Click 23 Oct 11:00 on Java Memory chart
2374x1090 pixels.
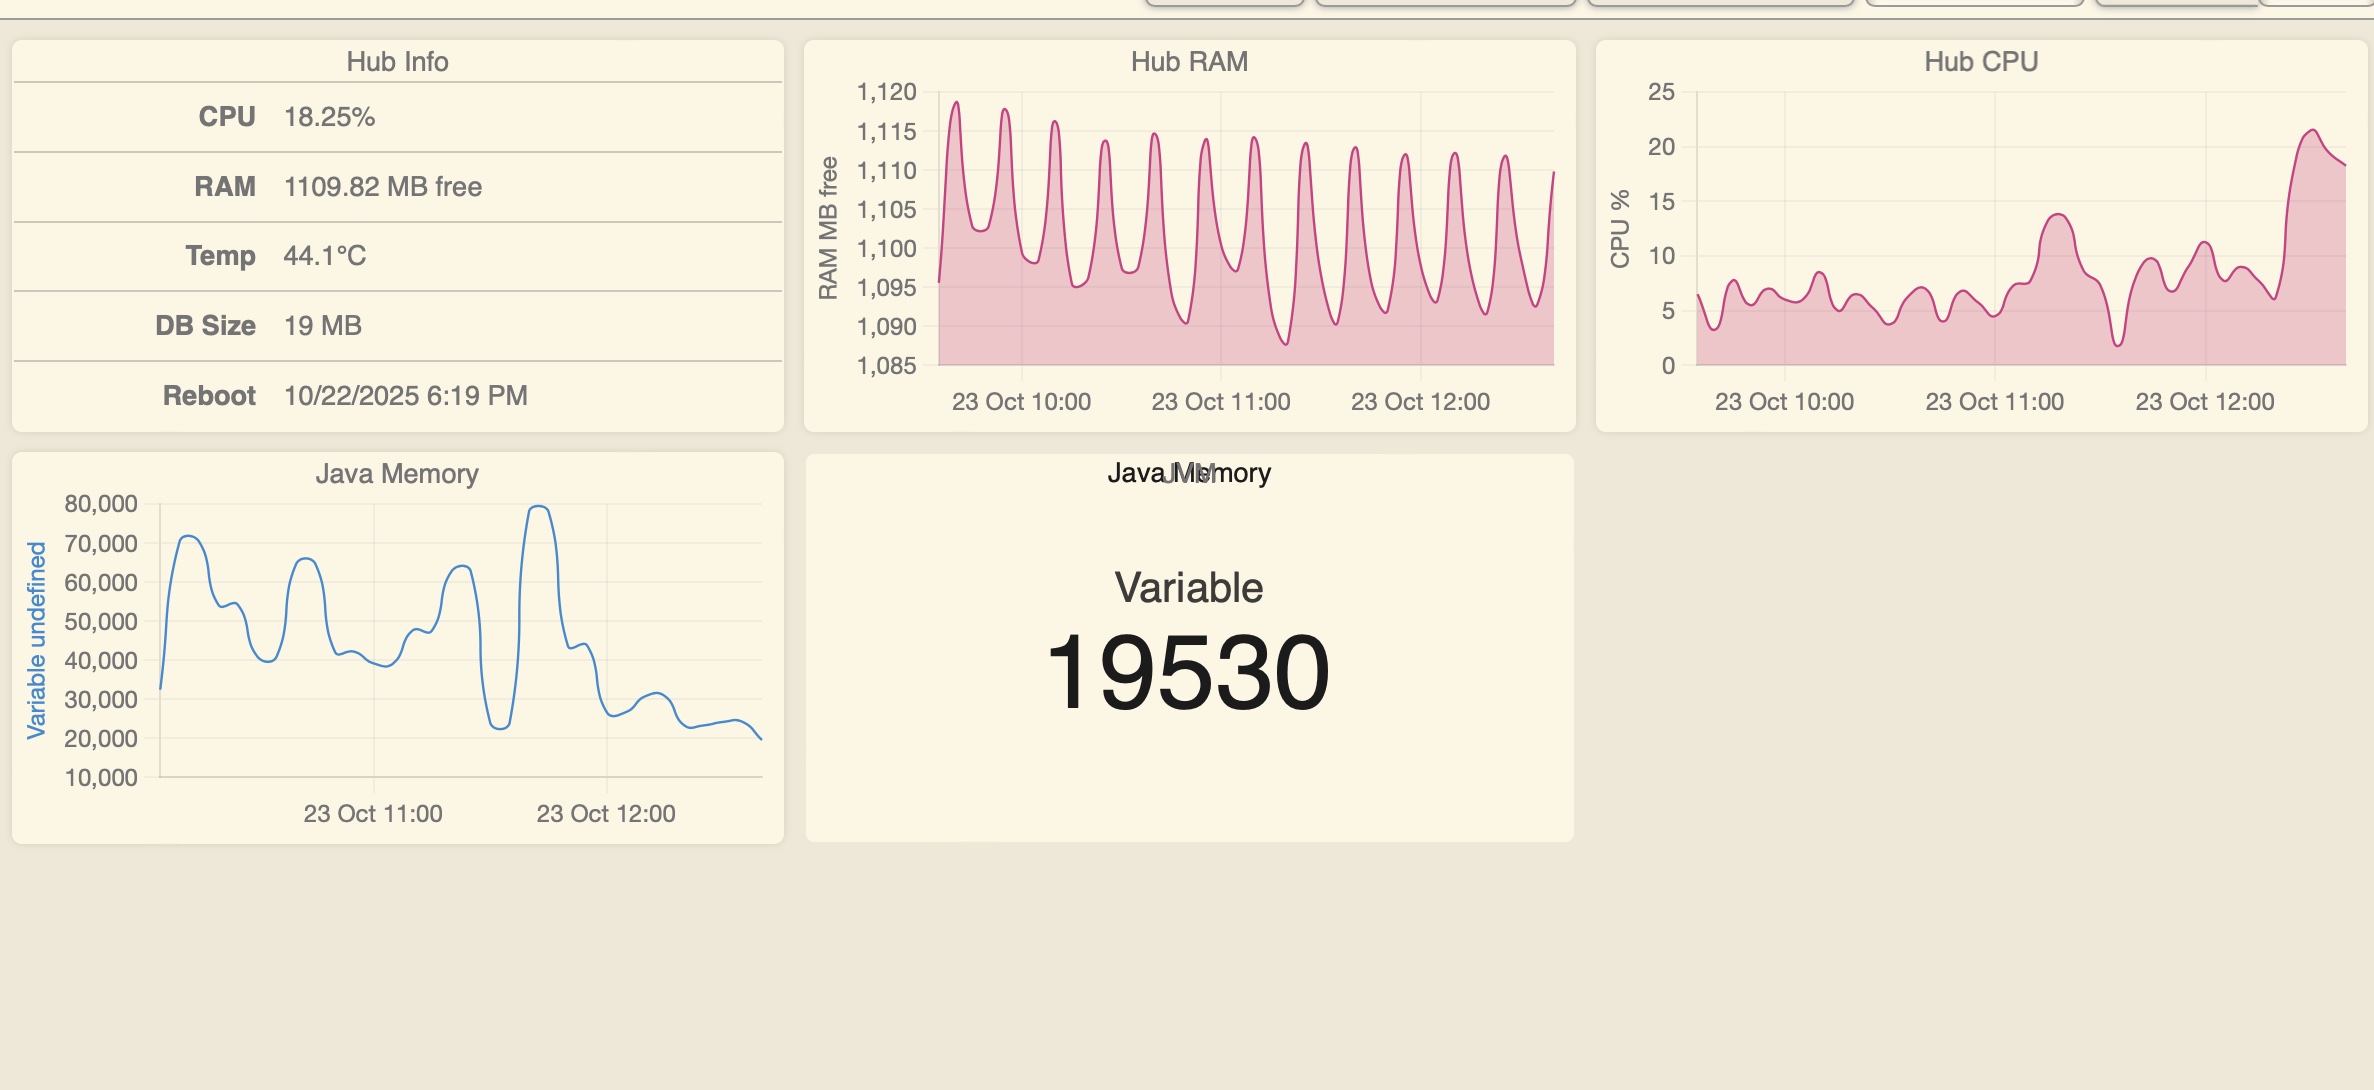tap(373, 814)
